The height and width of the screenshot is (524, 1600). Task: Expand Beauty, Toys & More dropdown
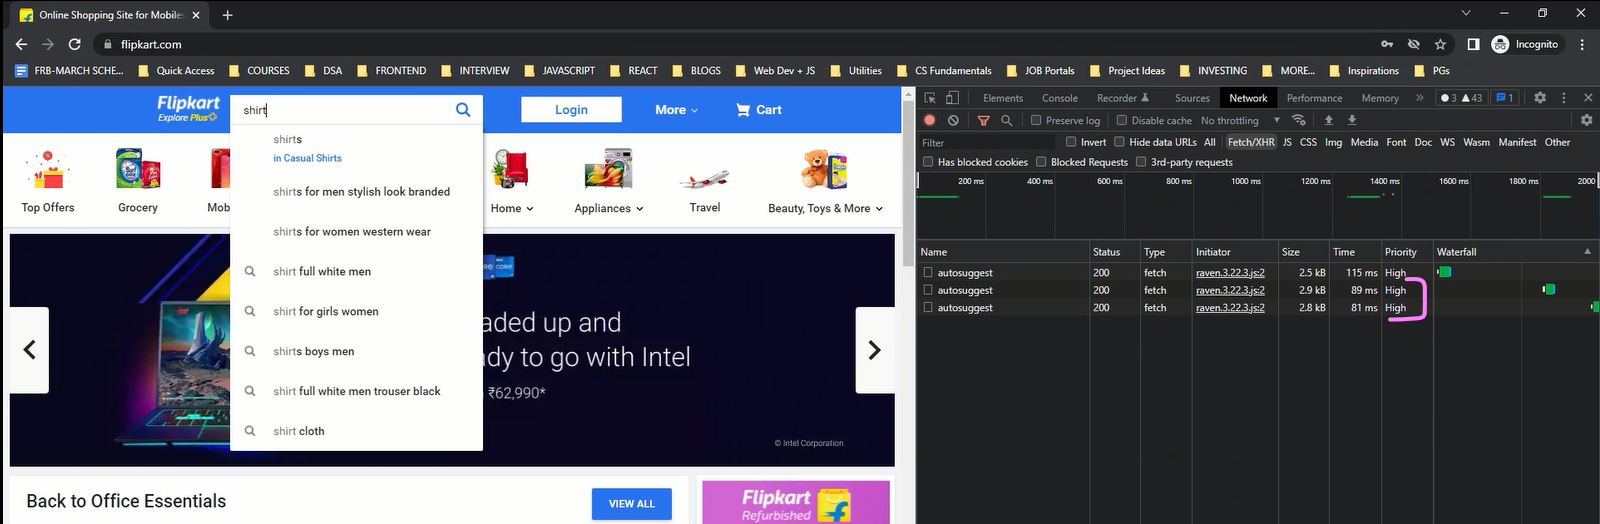826,208
